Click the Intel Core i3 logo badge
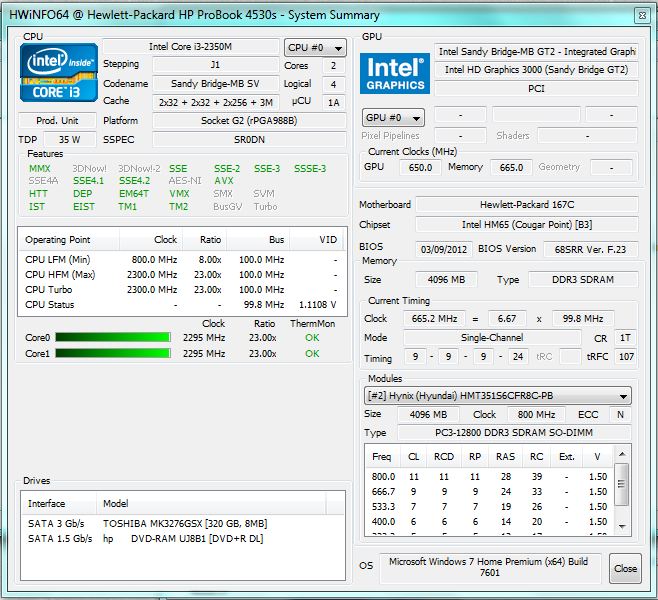658x600 pixels. [x=59, y=73]
